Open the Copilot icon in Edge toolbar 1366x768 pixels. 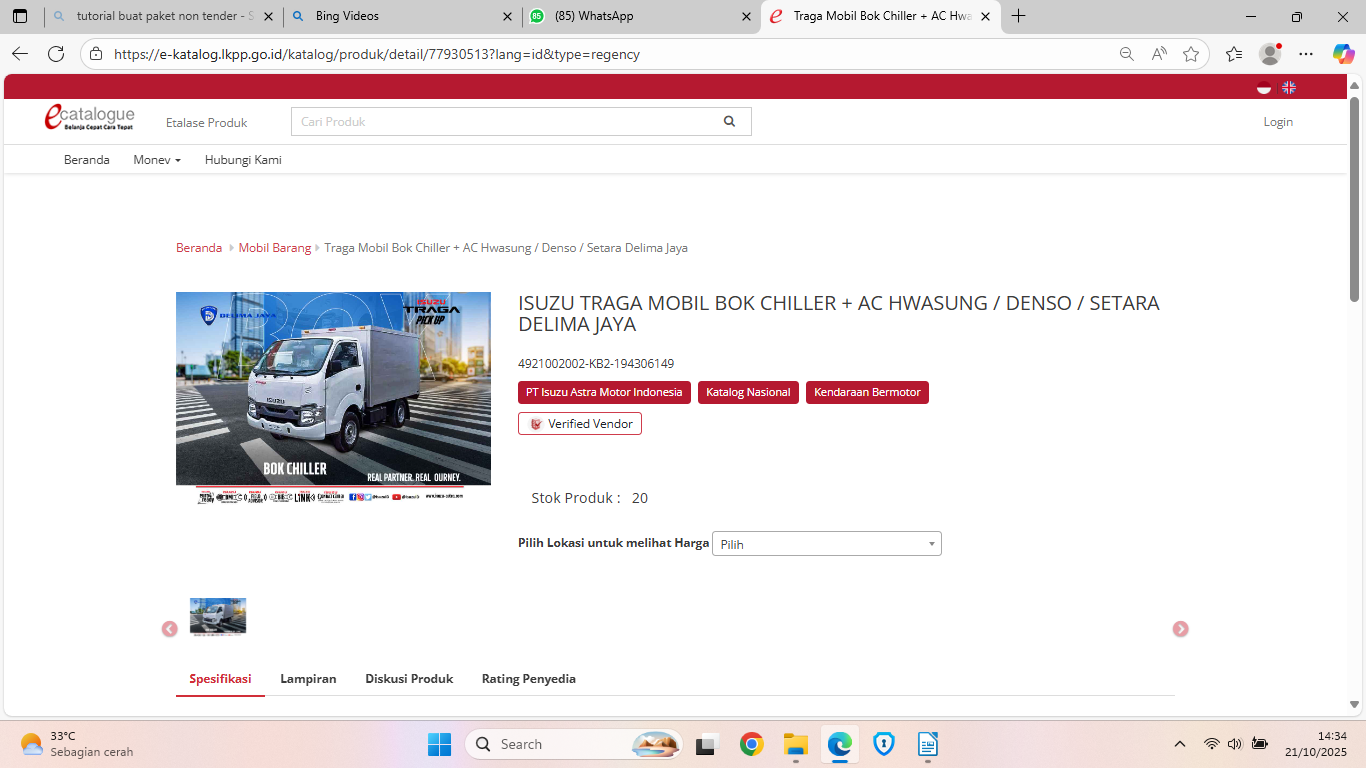click(x=1343, y=54)
